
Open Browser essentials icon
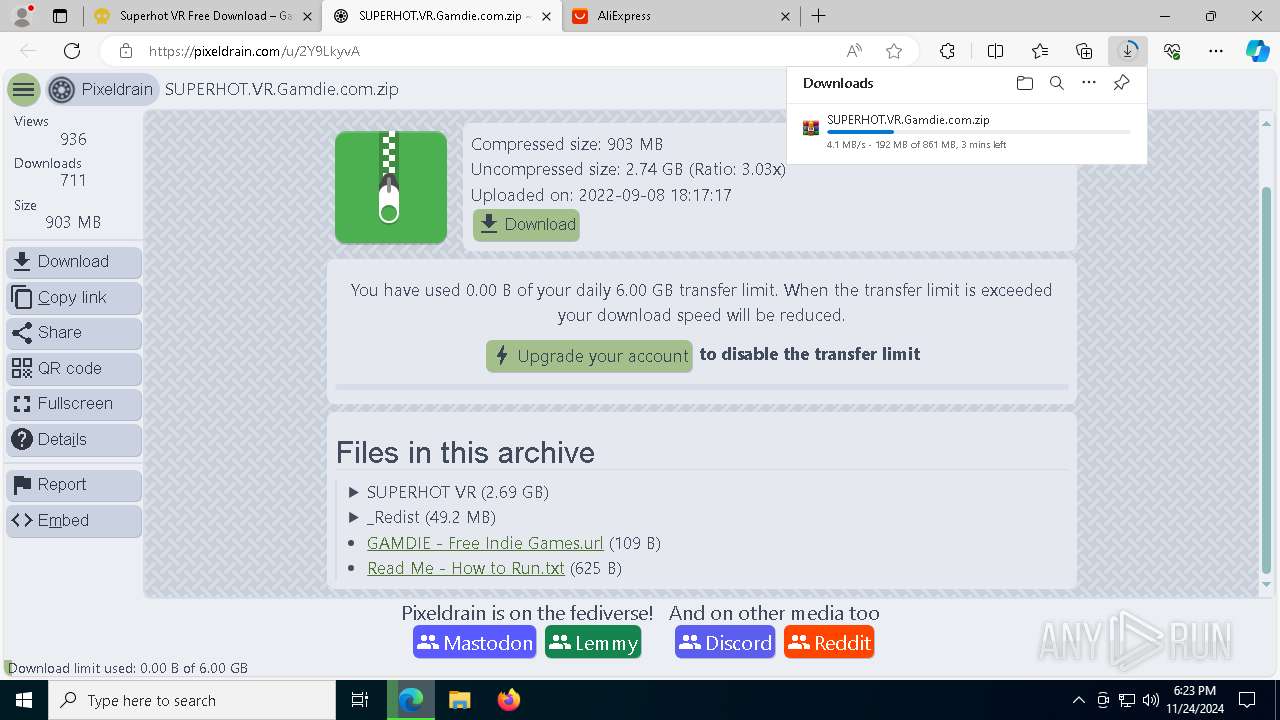click(1172, 51)
